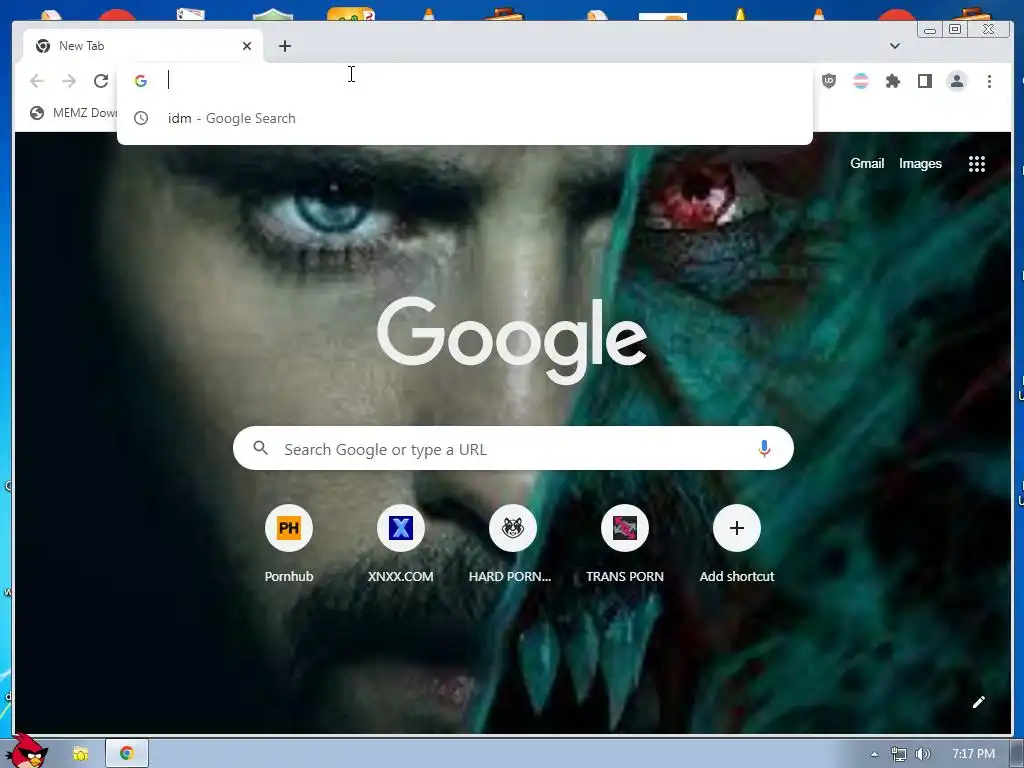Click the browser forward arrow
This screenshot has width=1024, height=768.
[69, 81]
